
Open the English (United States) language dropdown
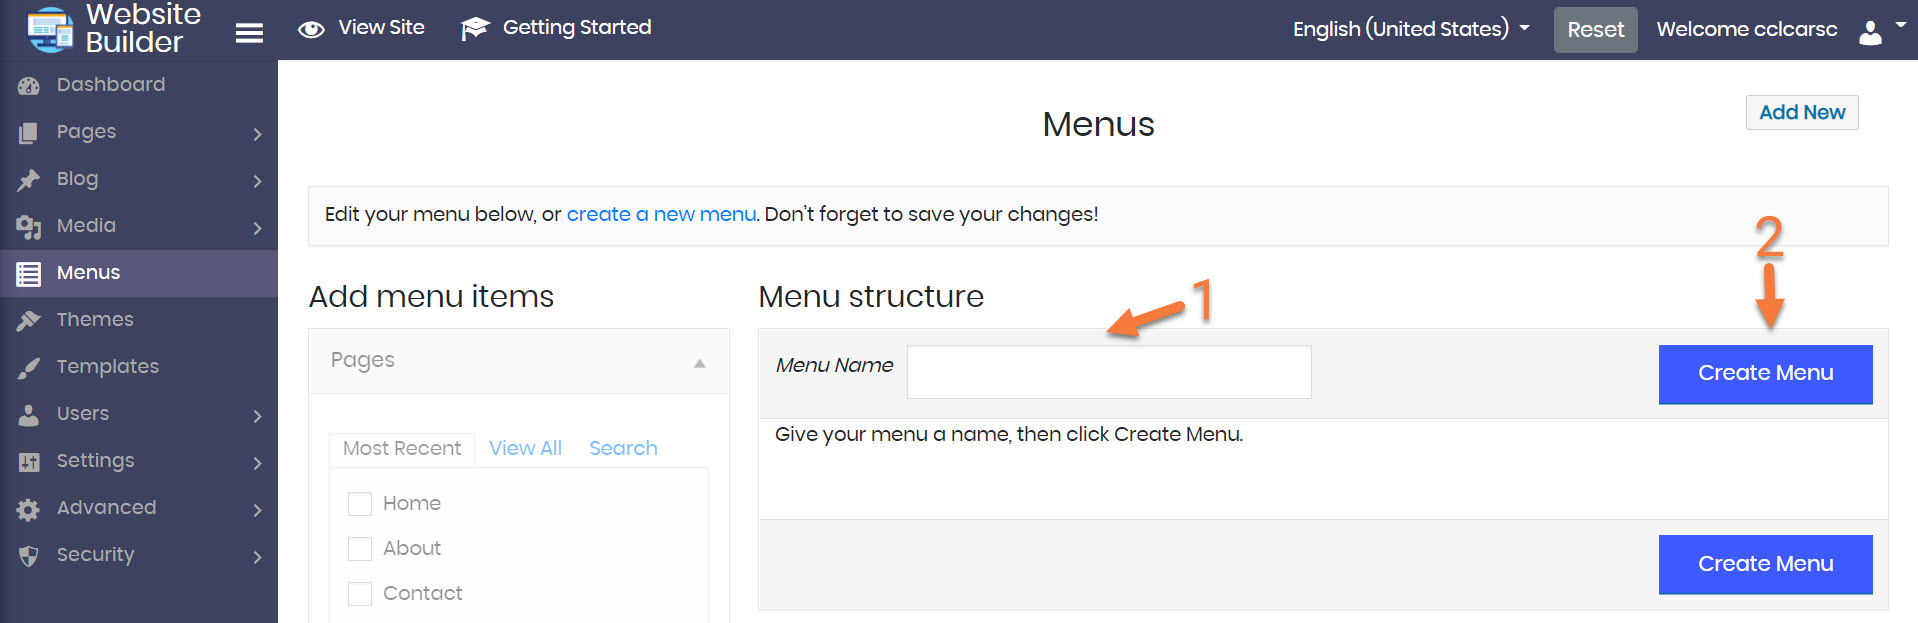click(1410, 29)
